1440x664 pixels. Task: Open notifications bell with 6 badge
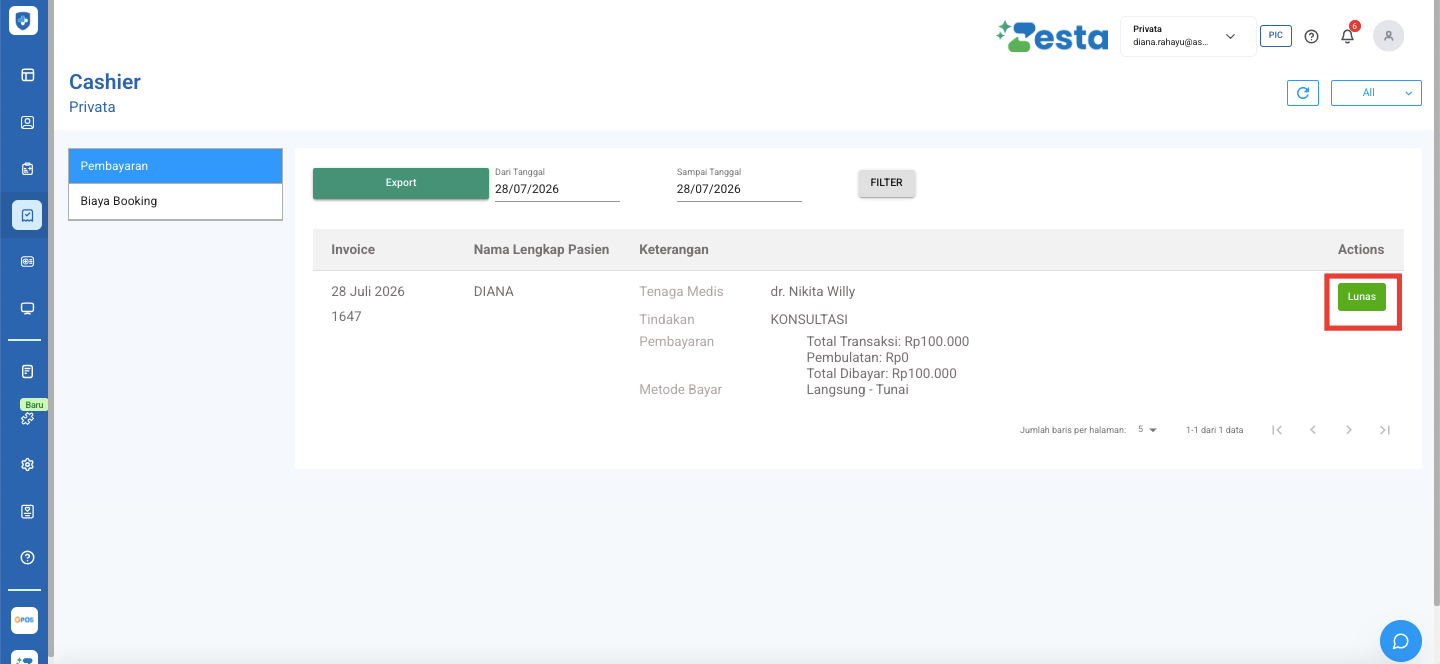pos(1348,35)
